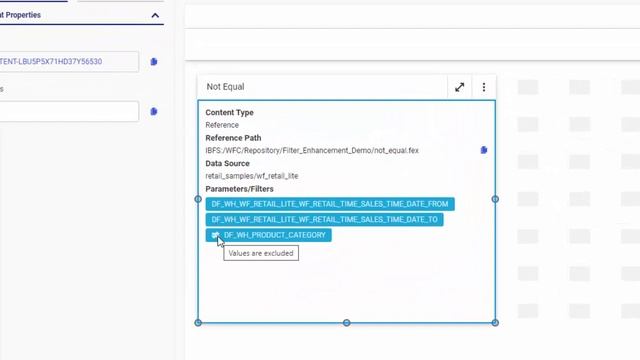Click excluded-values icon on PRODUCT_CATEGORY chip

tap(215, 235)
